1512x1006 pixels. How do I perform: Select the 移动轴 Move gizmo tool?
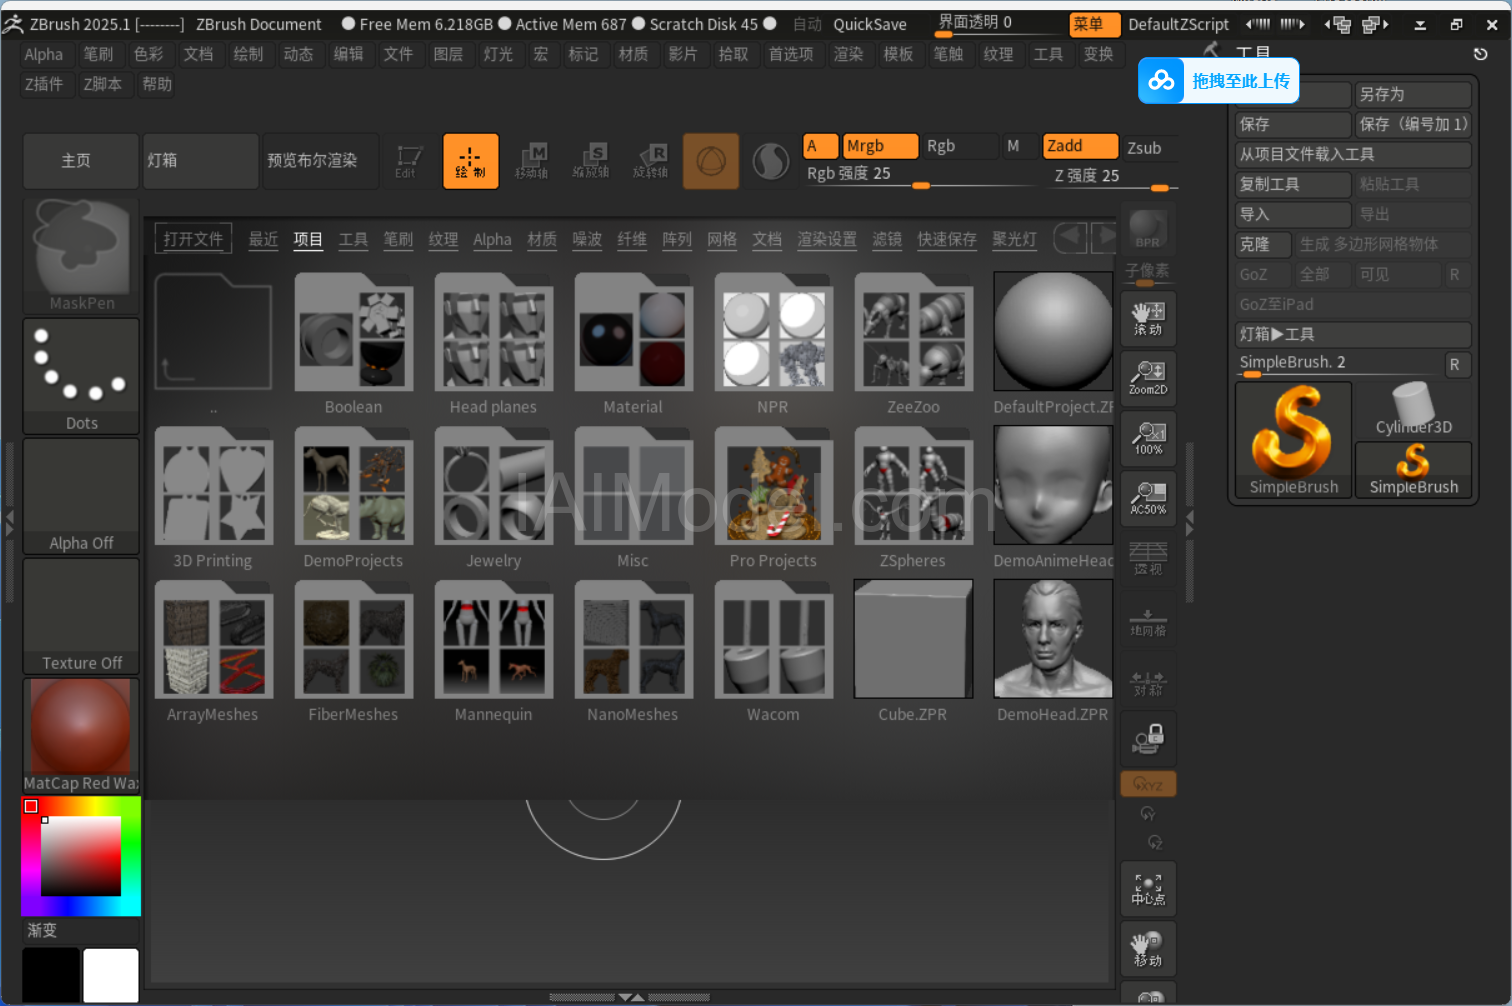coord(531,160)
